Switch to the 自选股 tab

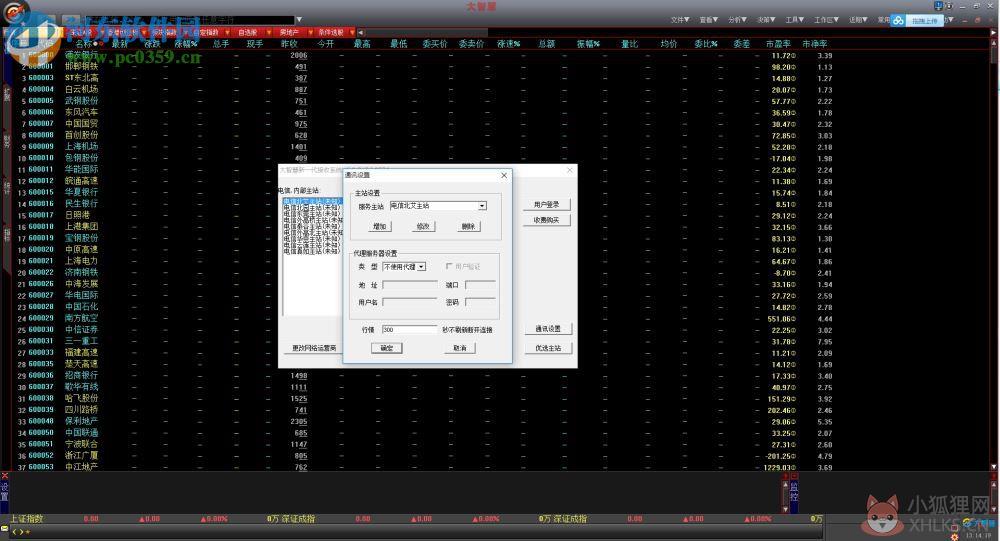(248, 33)
